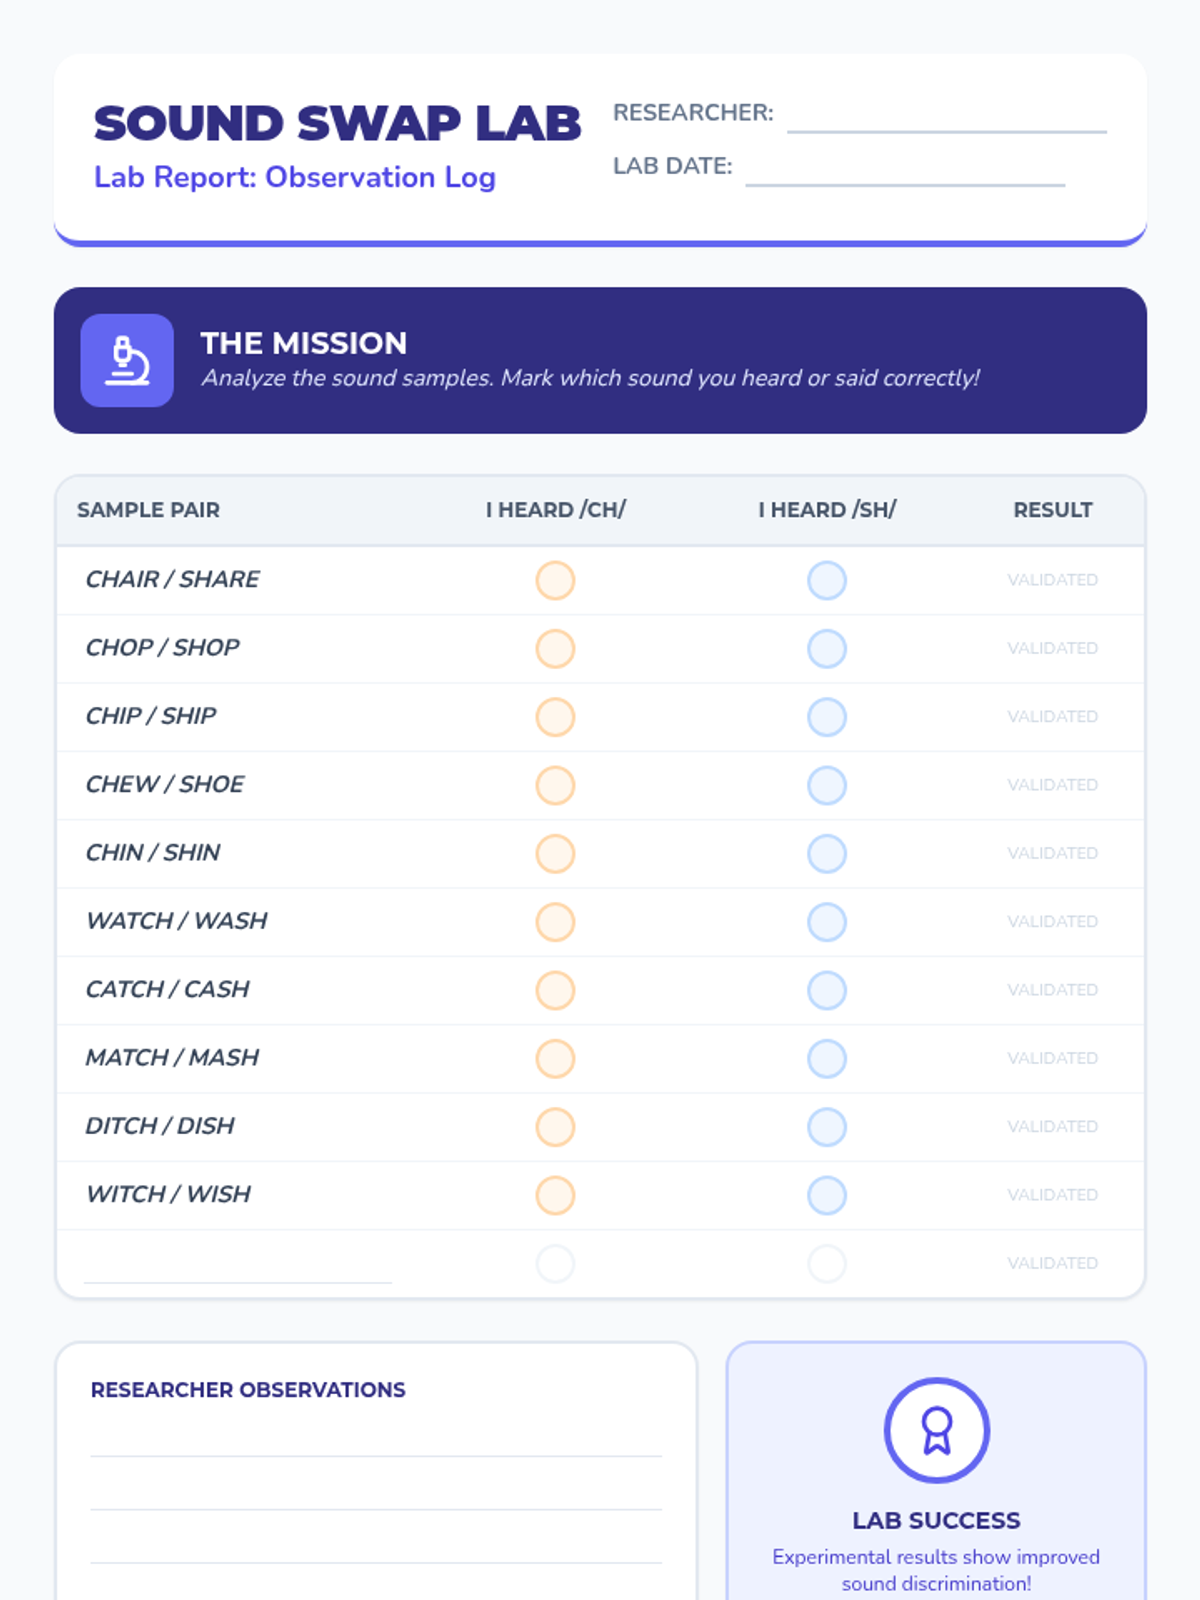The width and height of the screenshot is (1200, 1600).
Task: Select /SH/ circle for CHEW / SHOE
Action: (827, 785)
